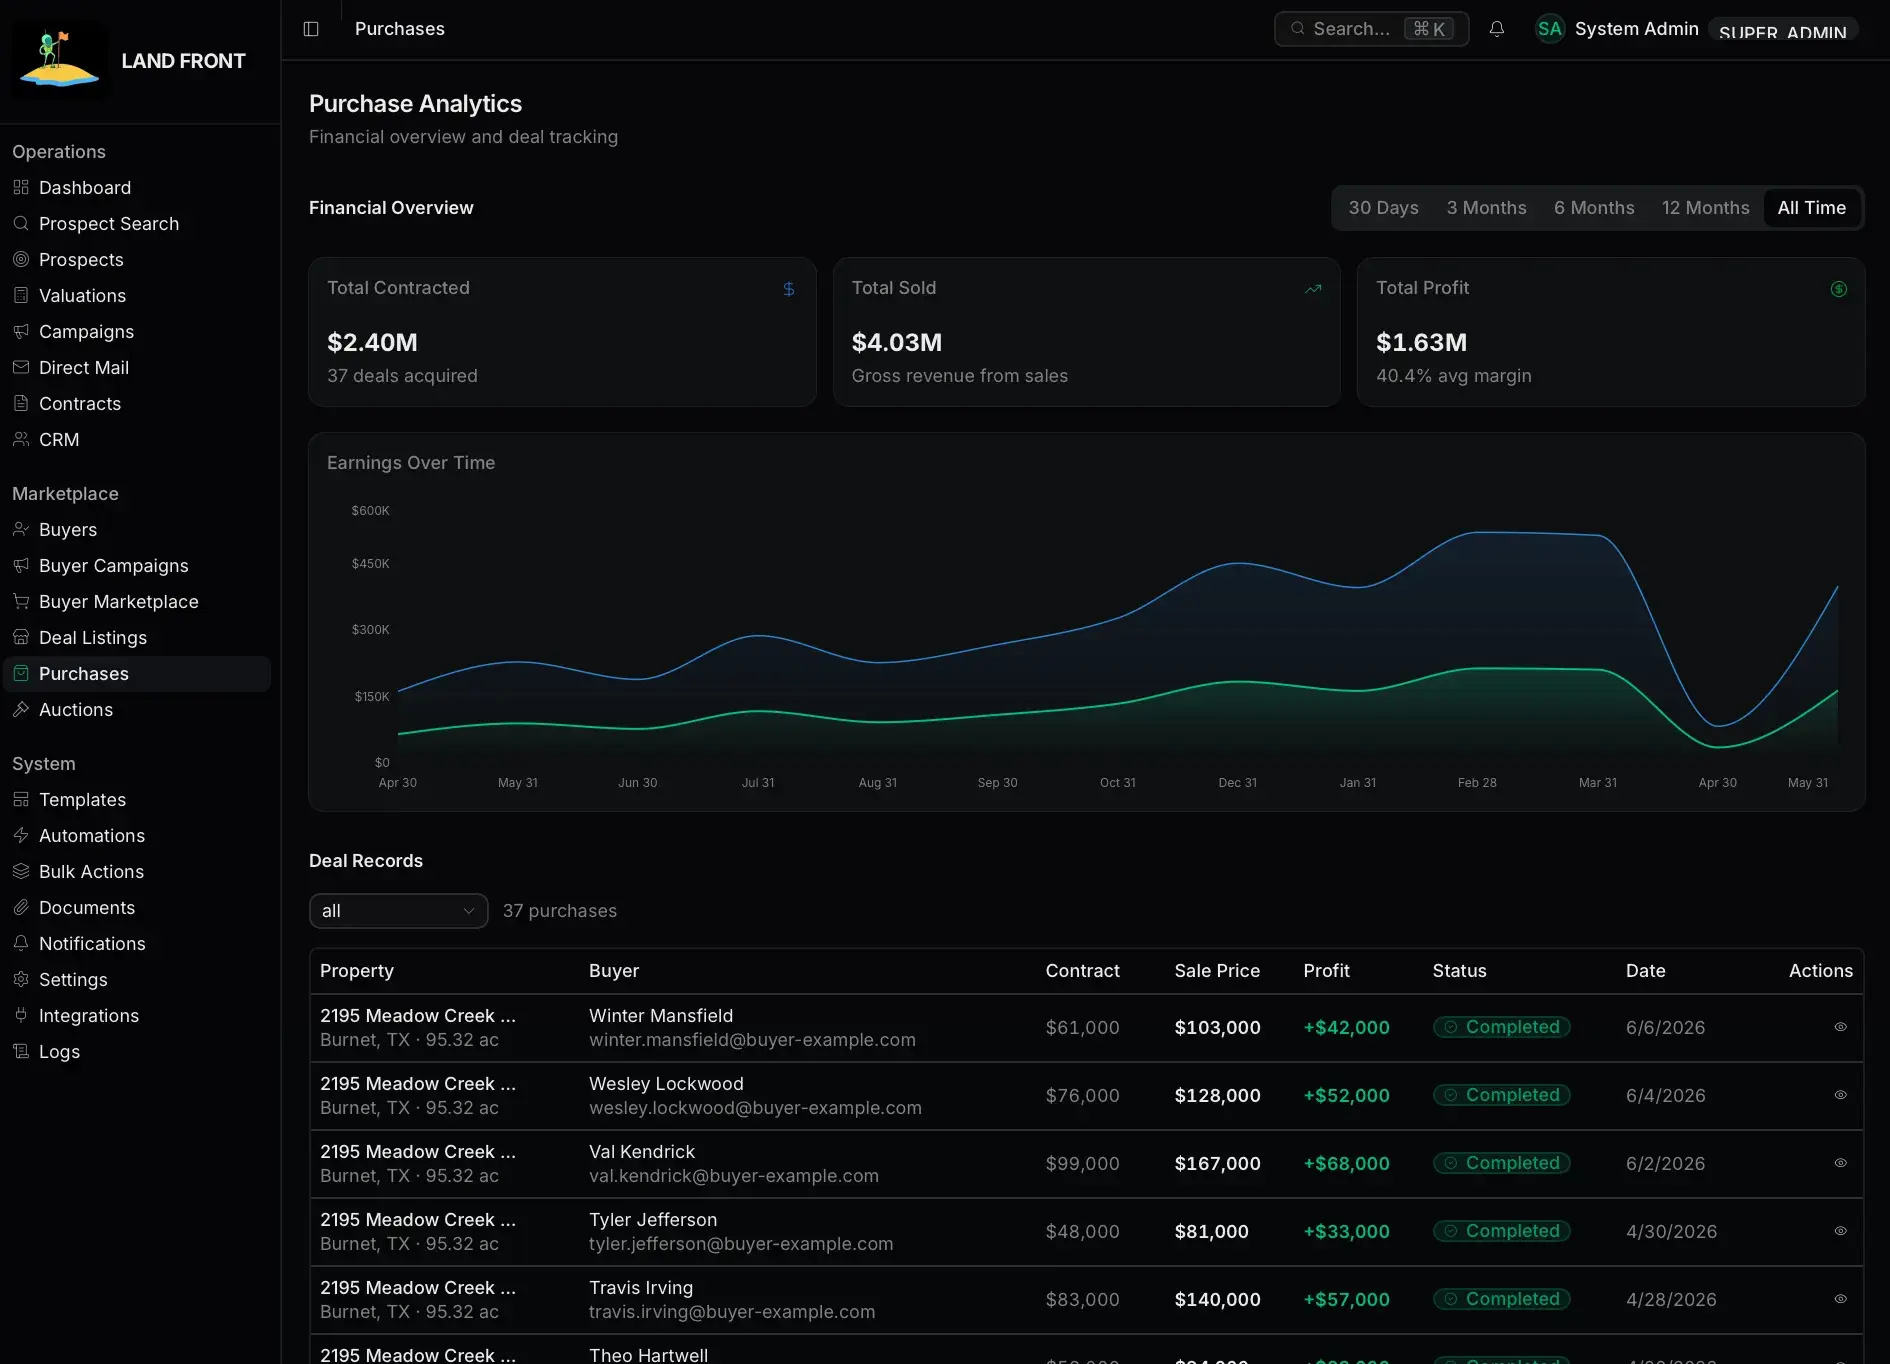The width and height of the screenshot is (1890, 1364).
Task: Click the $167,000 sale price
Action: pos(1217,1163)
